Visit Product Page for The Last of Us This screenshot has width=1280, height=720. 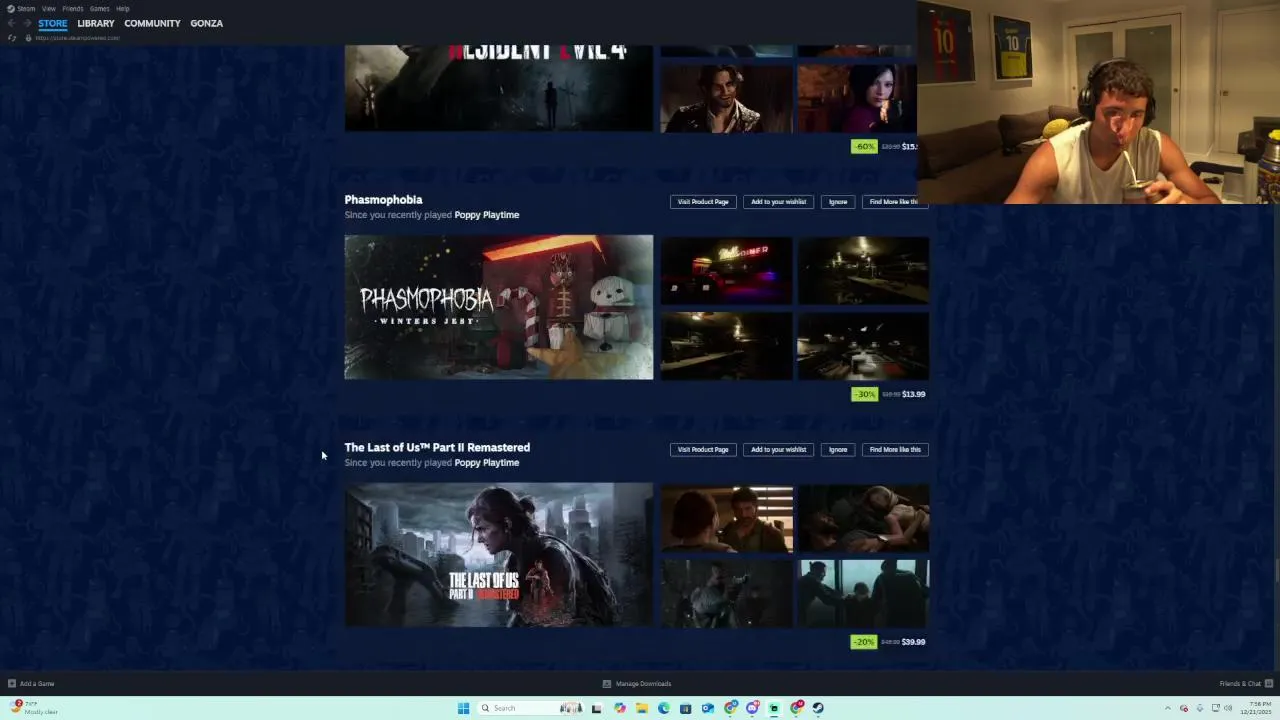pyautogui.click(x=703, y=450)
